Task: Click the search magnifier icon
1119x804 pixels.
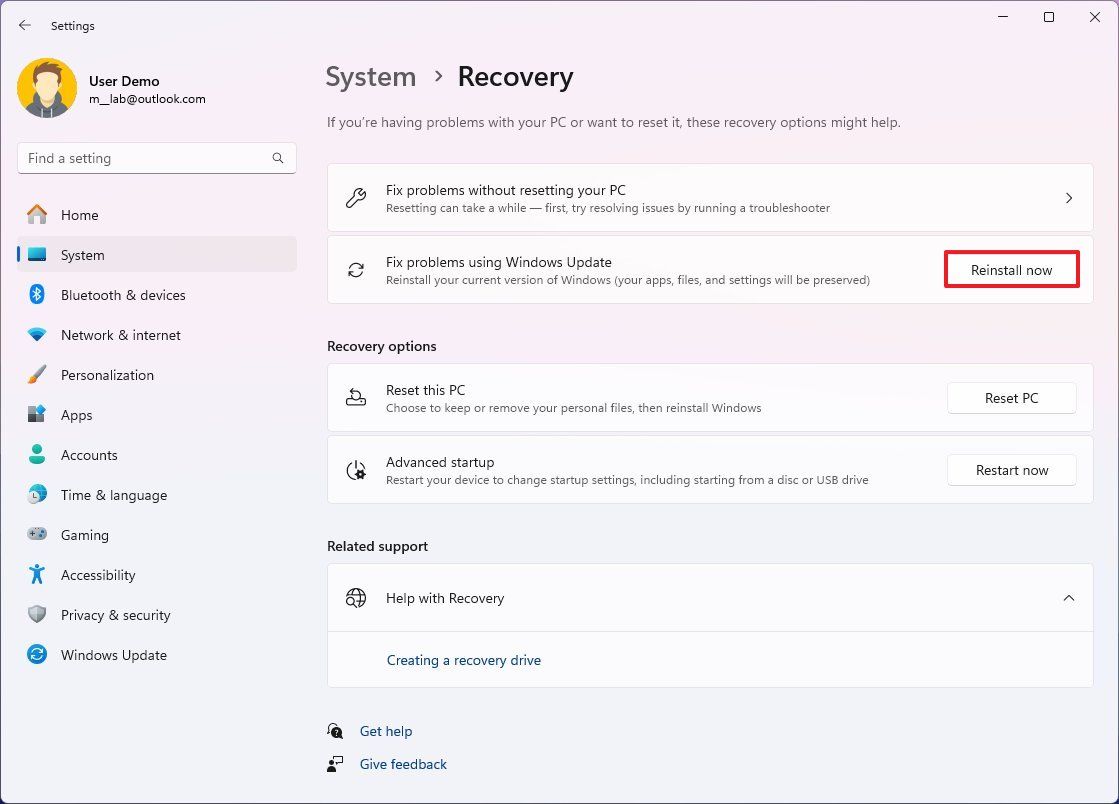Action: (277, 158)
